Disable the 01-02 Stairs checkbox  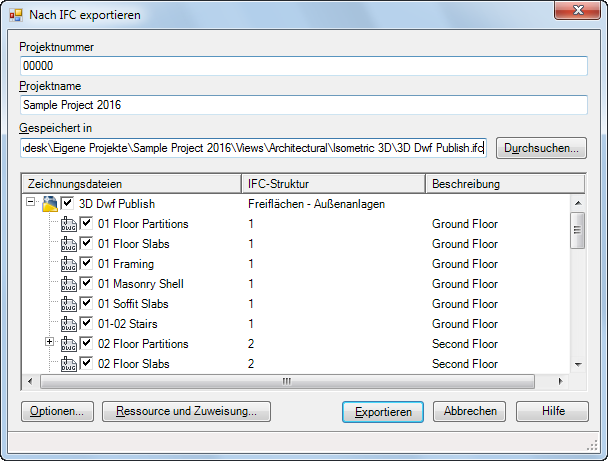[x=87, y=324]
